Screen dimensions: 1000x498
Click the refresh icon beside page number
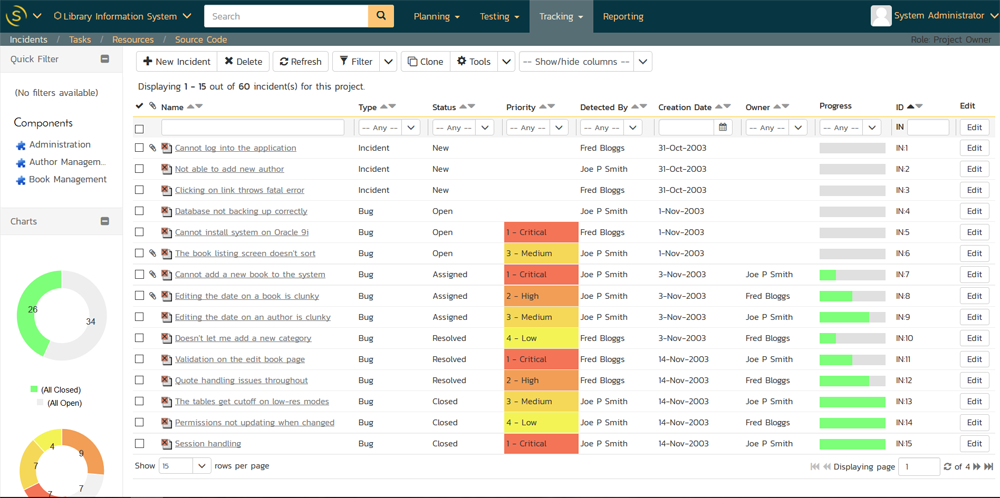947,467
